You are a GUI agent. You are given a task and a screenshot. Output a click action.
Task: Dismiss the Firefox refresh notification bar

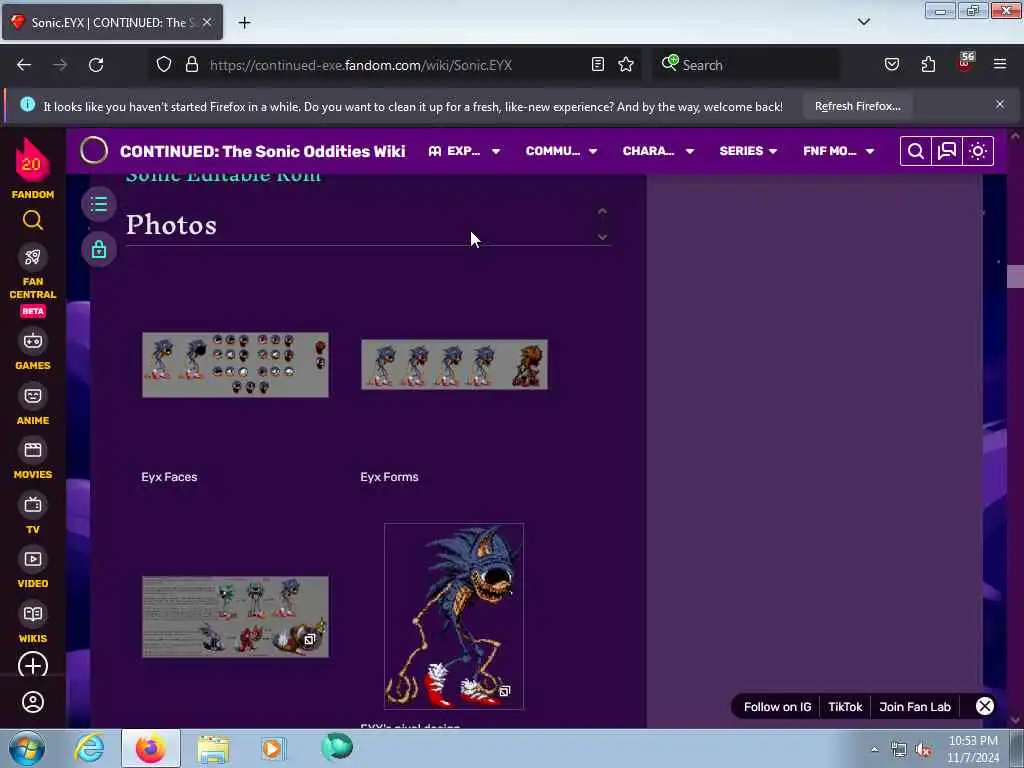pos(1000,104)
